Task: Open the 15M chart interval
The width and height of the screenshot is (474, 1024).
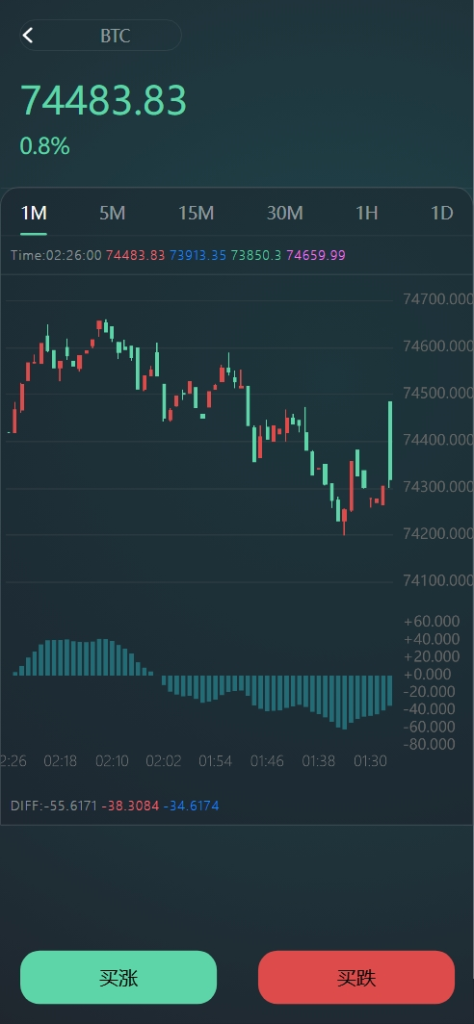Action: point(197,213)
